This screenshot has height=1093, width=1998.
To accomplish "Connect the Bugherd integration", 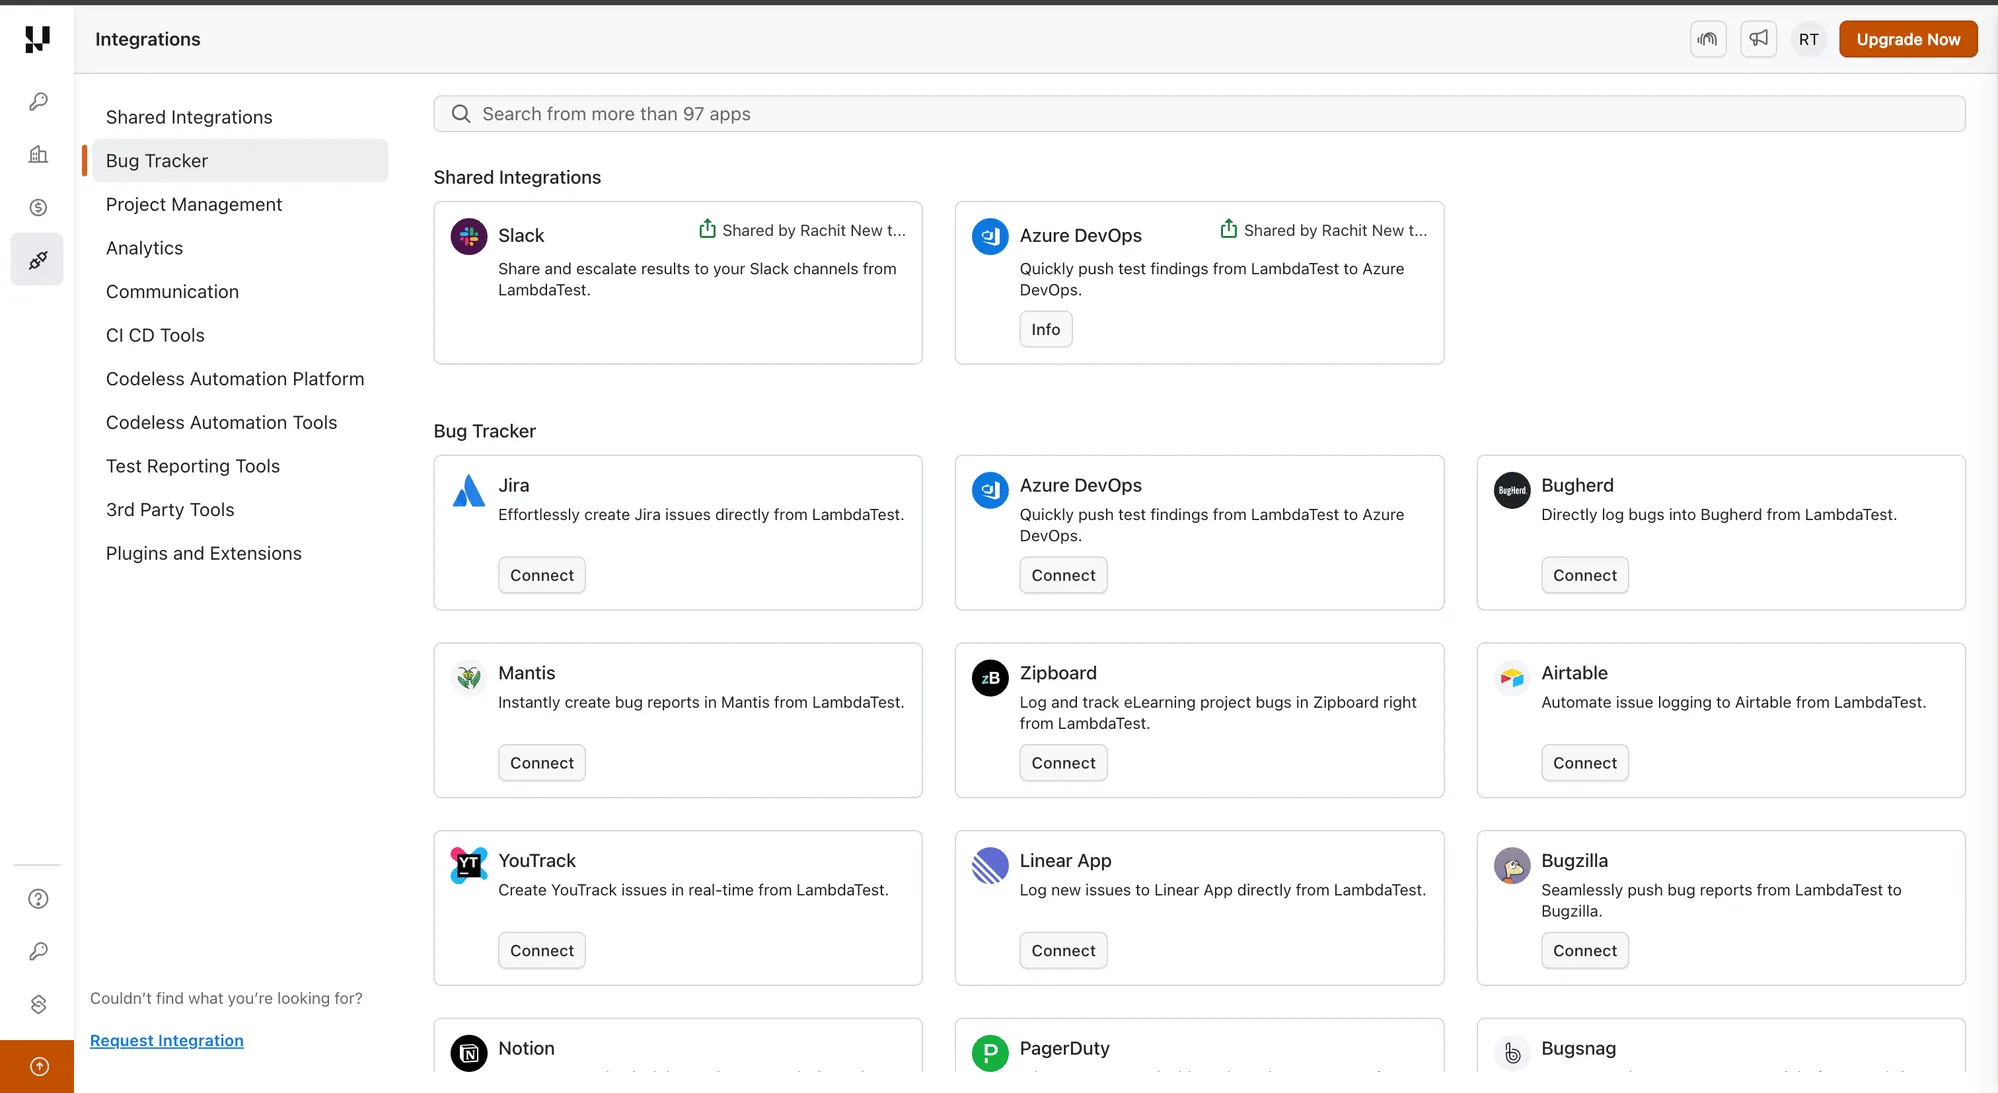I will 1585,576.
